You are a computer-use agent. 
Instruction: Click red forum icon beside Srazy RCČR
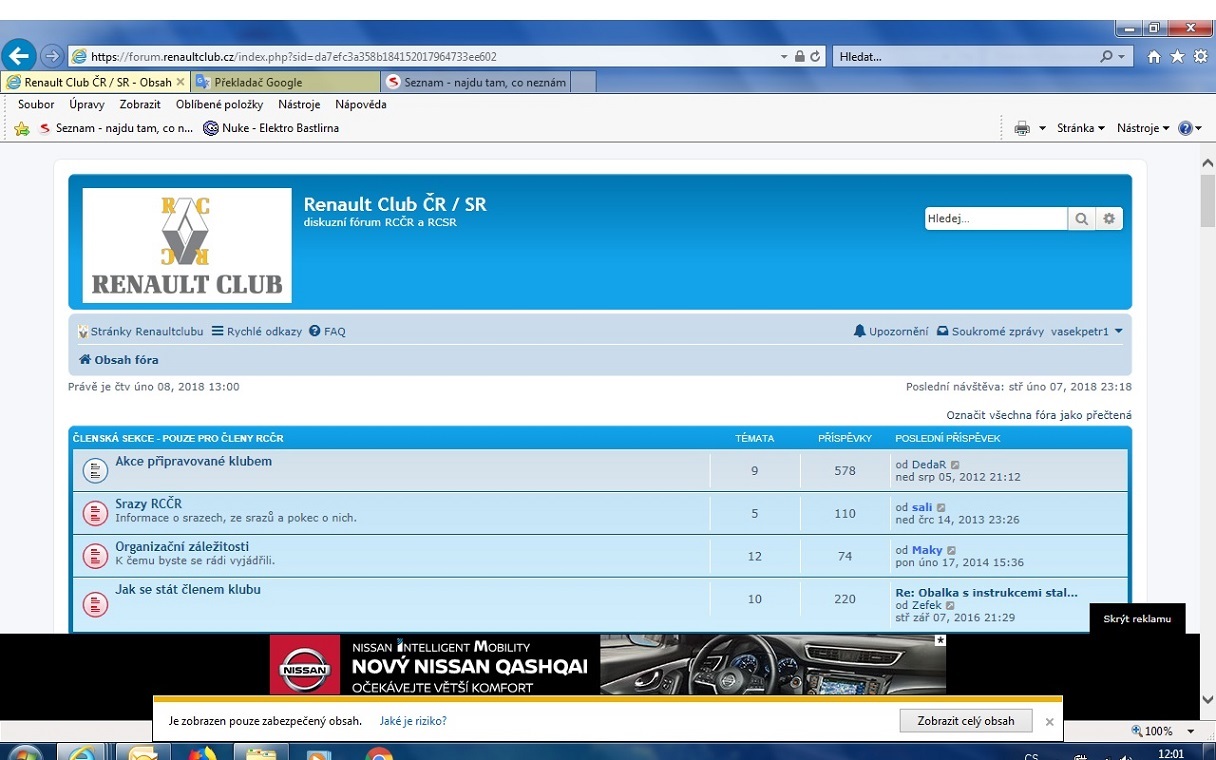(x=95, y=513)
